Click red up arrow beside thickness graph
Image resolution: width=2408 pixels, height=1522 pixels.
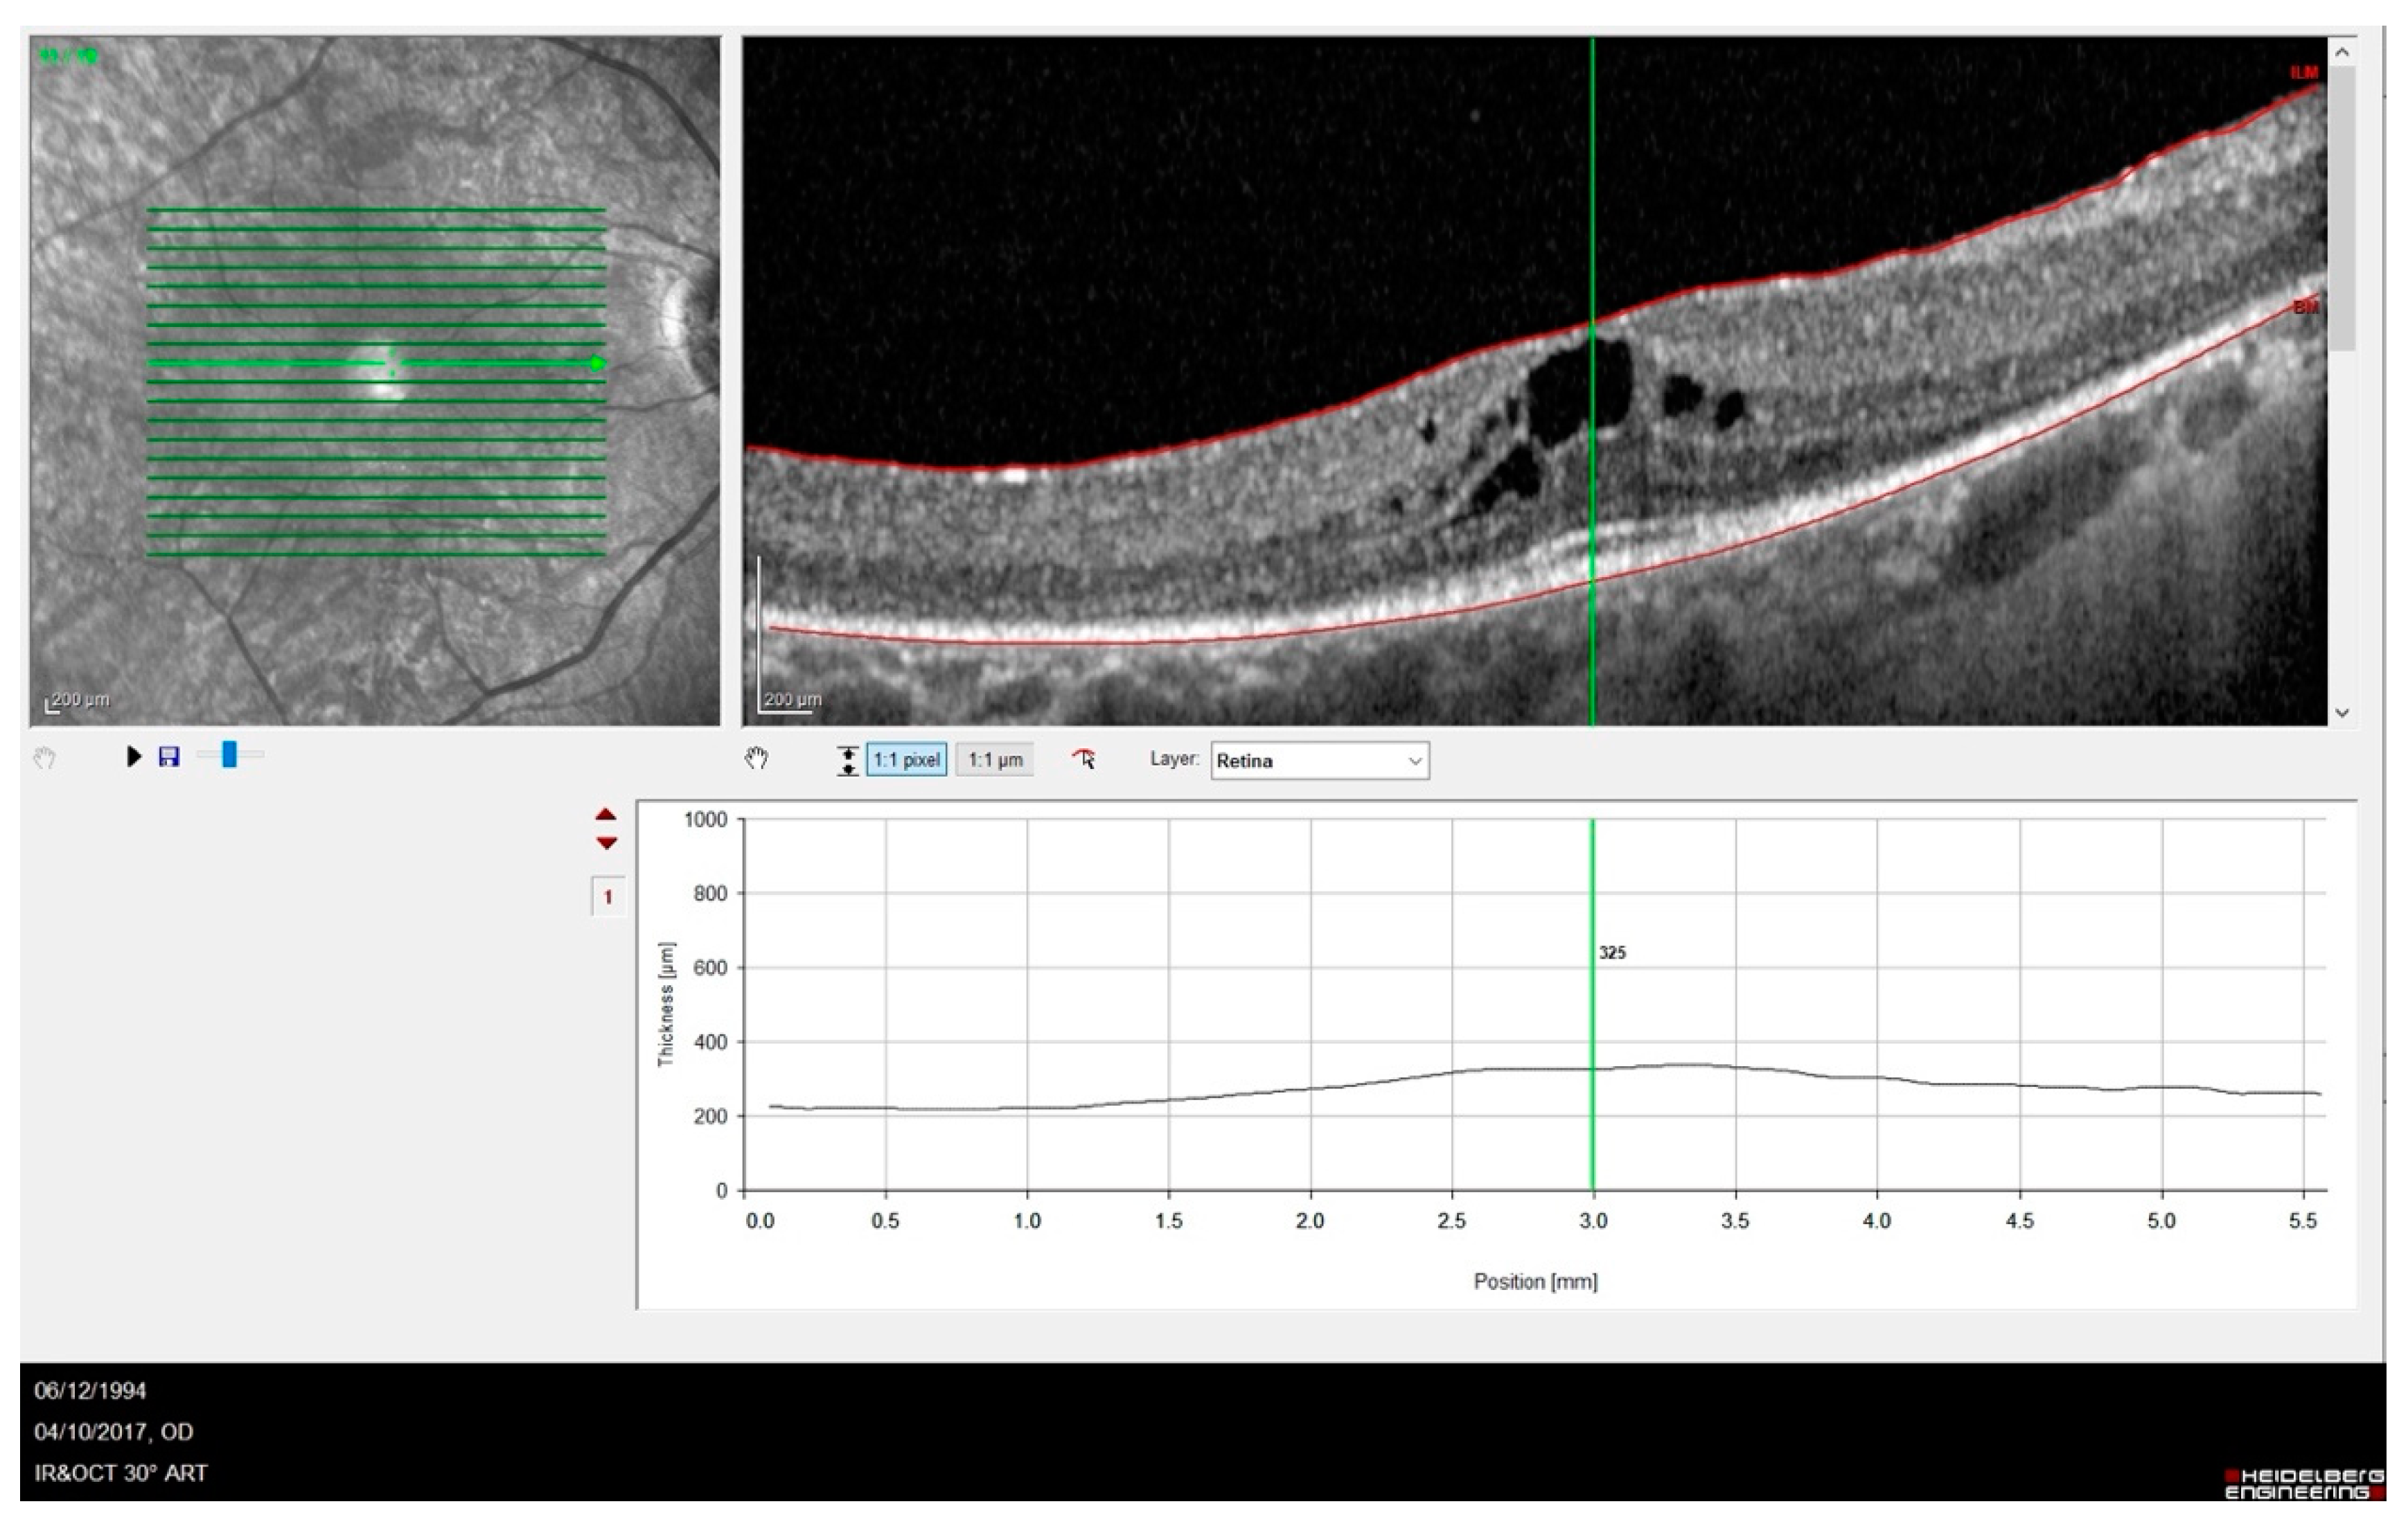point(606,815)
